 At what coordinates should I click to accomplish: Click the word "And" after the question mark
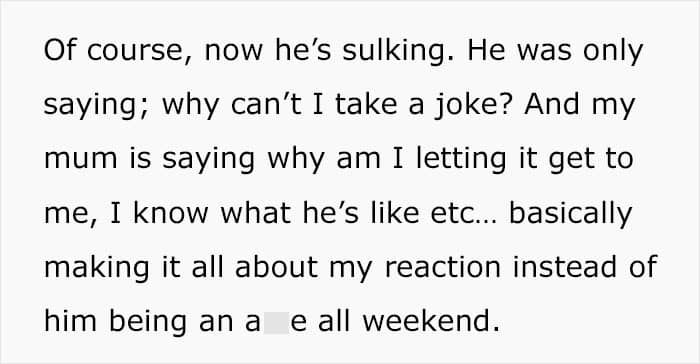pos(552,105)
